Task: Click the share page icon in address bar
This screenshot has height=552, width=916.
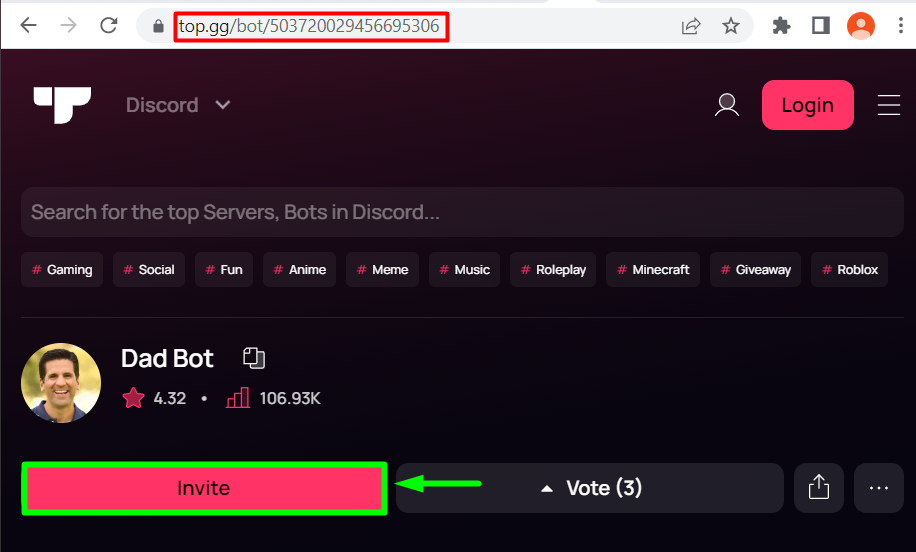Action: coord(691,26)
